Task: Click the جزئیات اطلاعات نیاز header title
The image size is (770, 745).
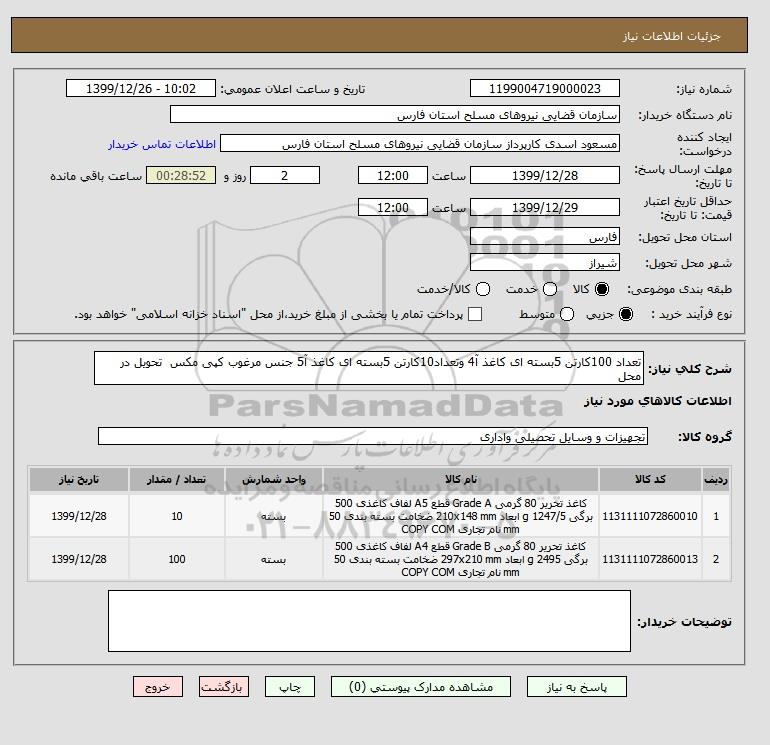Action: (671, 36)
